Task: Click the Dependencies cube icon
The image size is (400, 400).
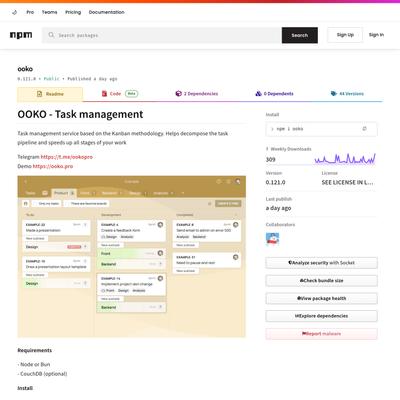Action: (x=178, y=94)
